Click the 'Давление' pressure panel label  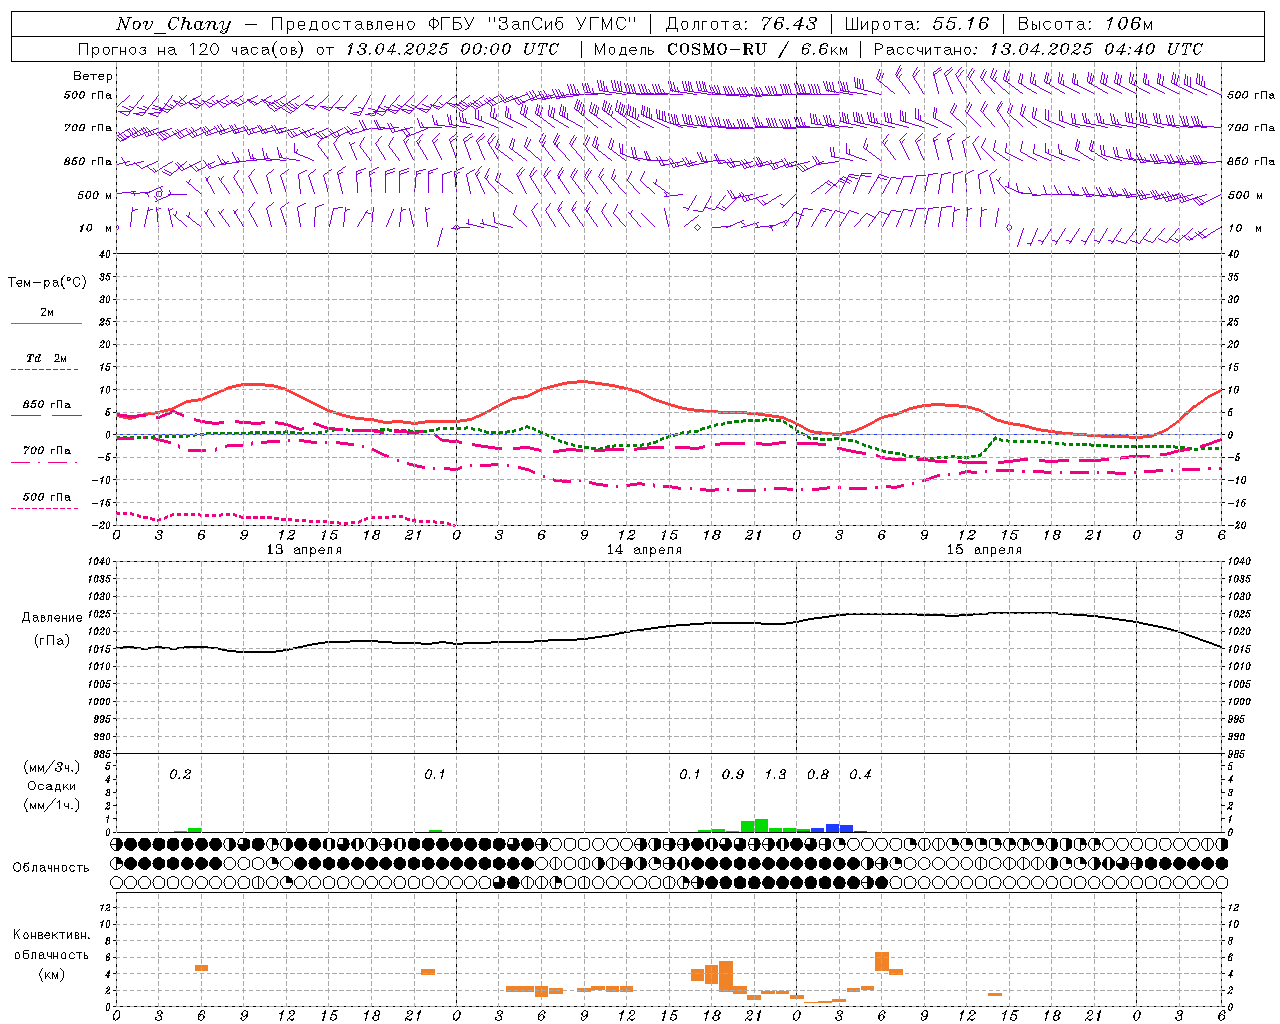pyautogui.click(x=53, y=618)
